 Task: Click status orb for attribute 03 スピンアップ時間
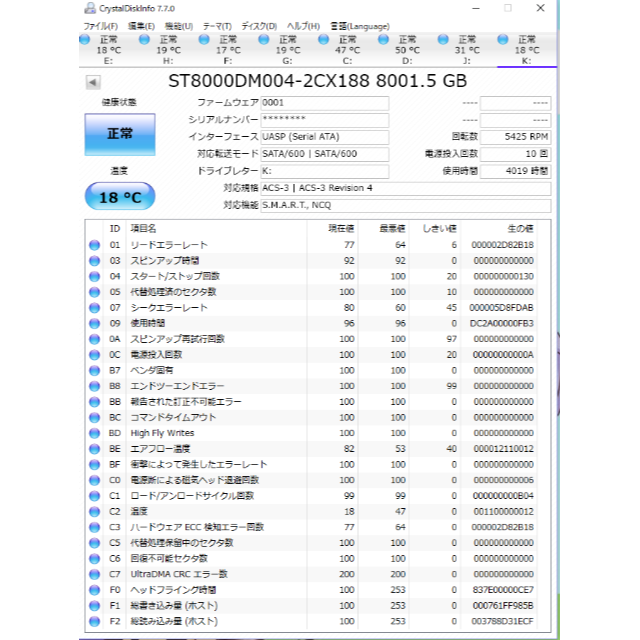94,261
